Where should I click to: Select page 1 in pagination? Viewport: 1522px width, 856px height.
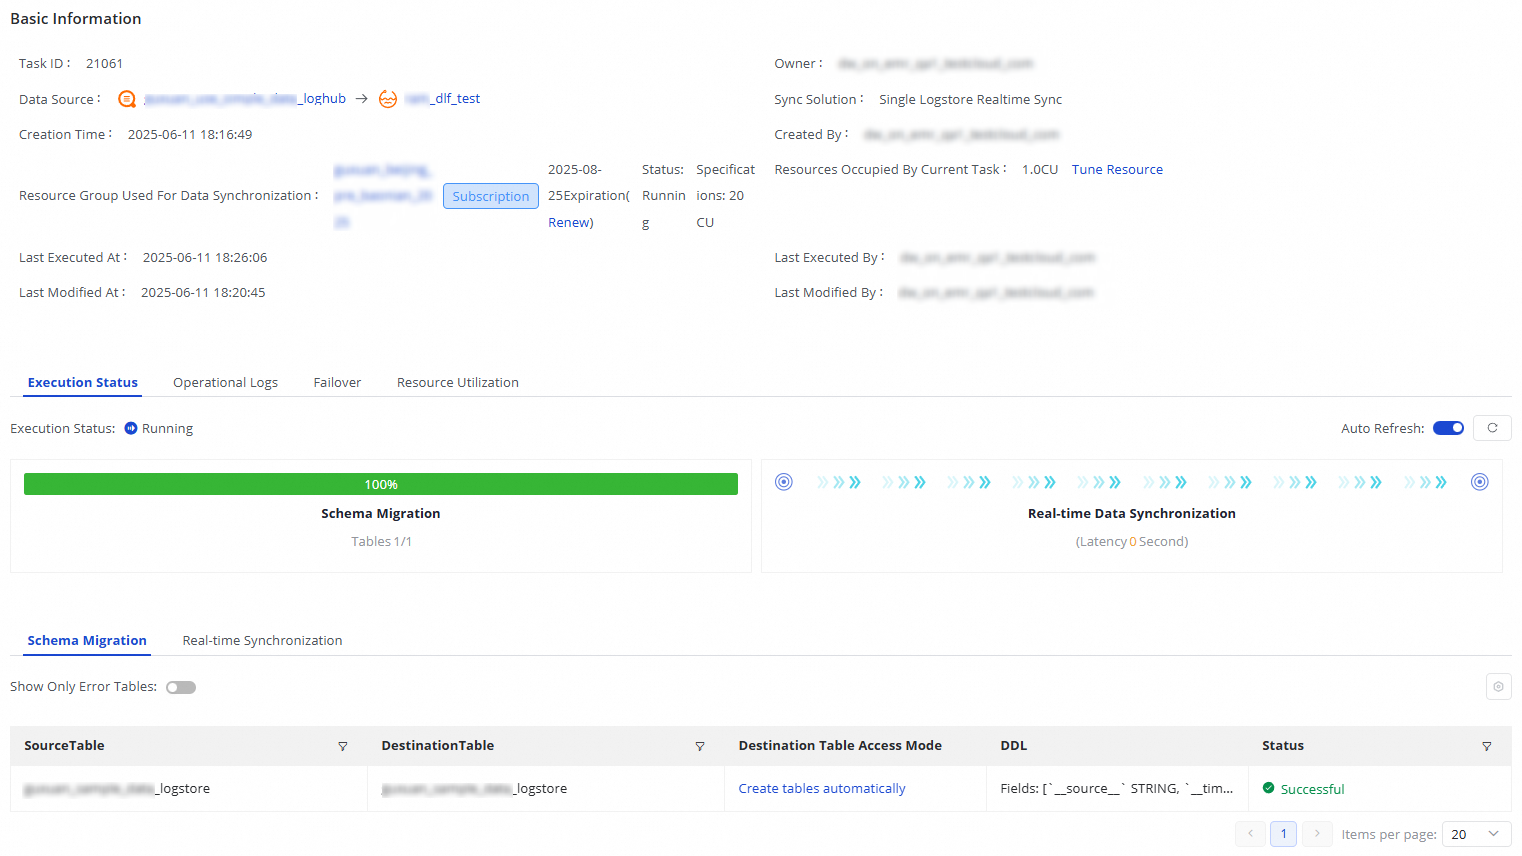[1284, 834]
